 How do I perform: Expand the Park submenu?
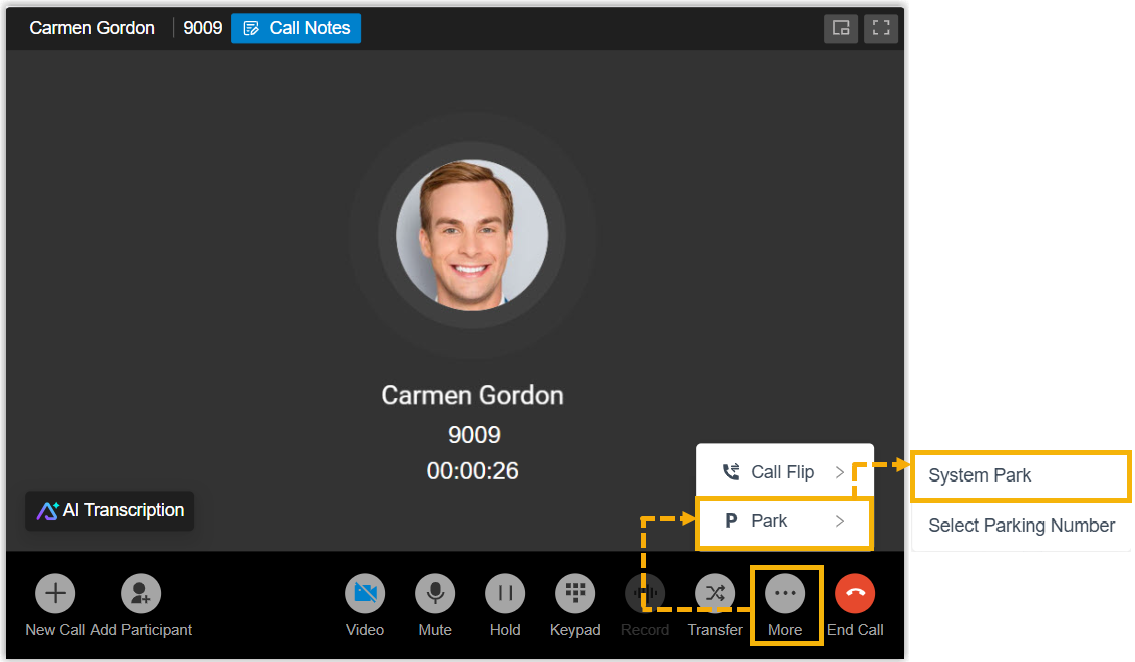[784, 521]
